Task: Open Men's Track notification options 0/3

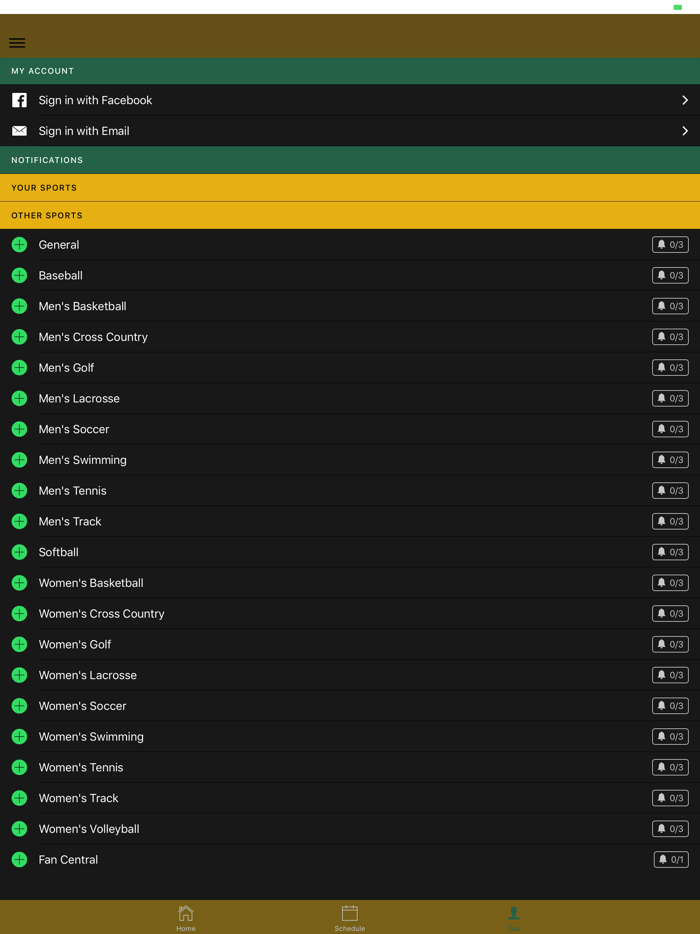Action: tap(670, 521)
